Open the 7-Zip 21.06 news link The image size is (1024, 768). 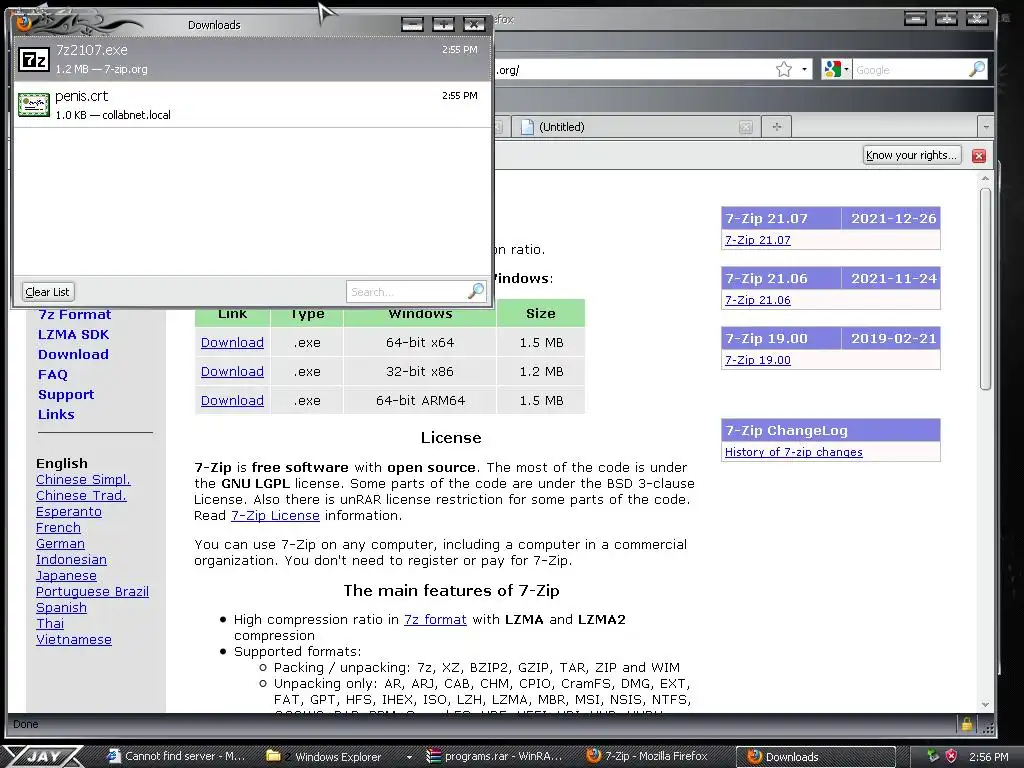(x=758, y=300)
